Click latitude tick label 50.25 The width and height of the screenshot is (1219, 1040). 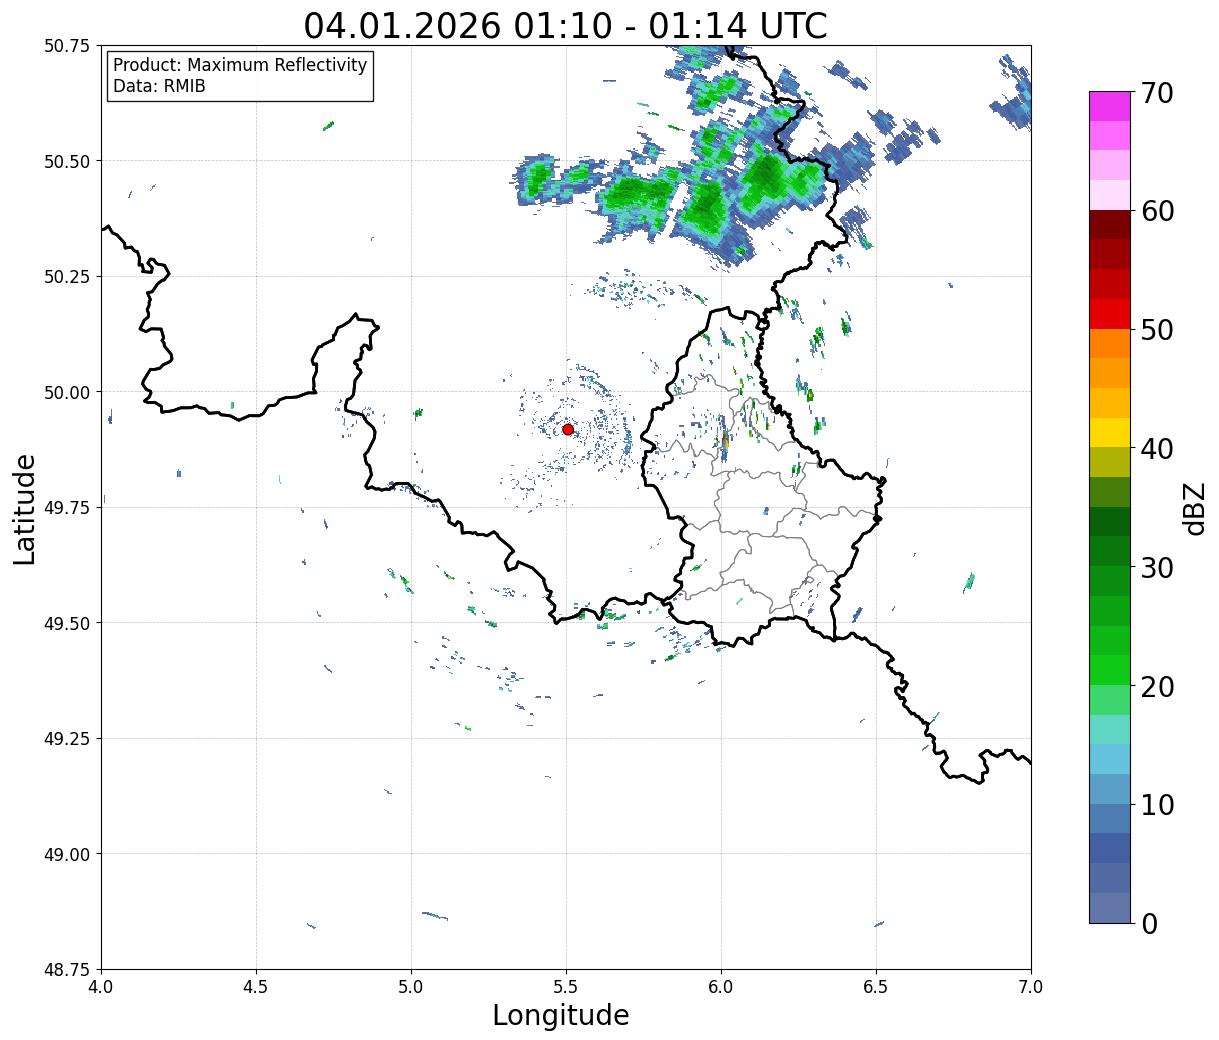66,277
